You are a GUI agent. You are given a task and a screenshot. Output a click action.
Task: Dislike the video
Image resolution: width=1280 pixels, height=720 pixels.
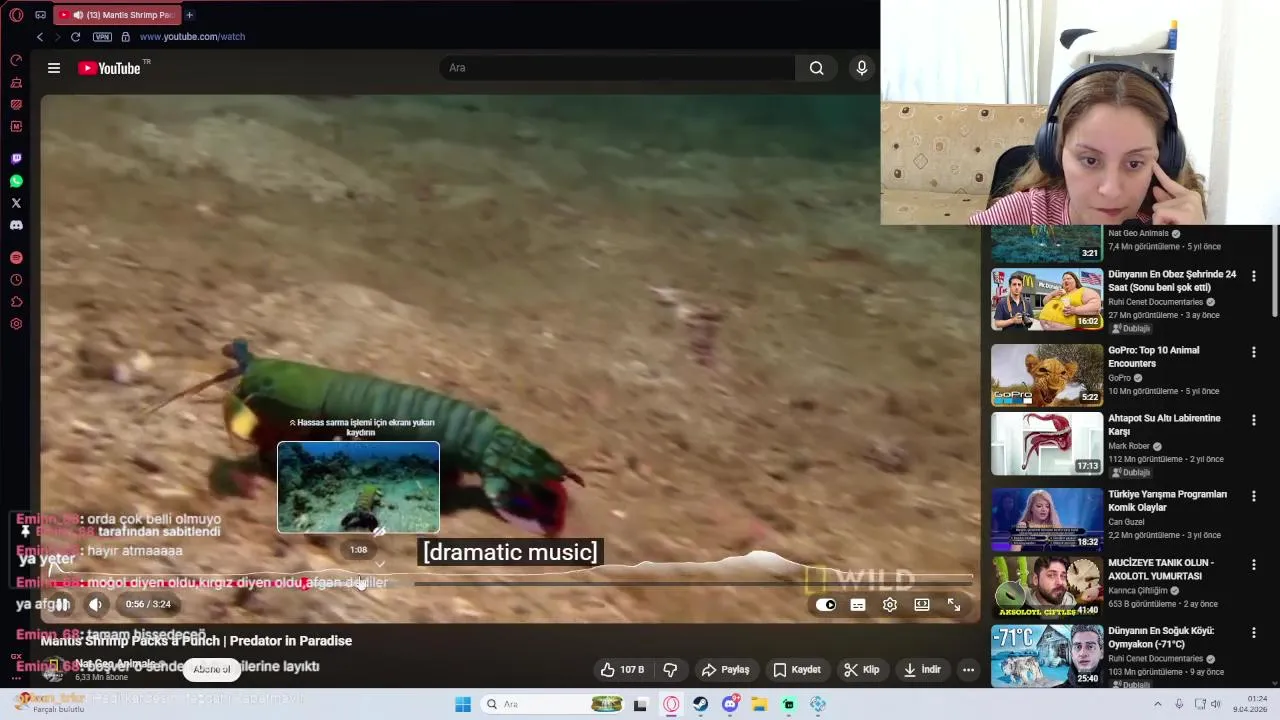[x=671, y=670]
